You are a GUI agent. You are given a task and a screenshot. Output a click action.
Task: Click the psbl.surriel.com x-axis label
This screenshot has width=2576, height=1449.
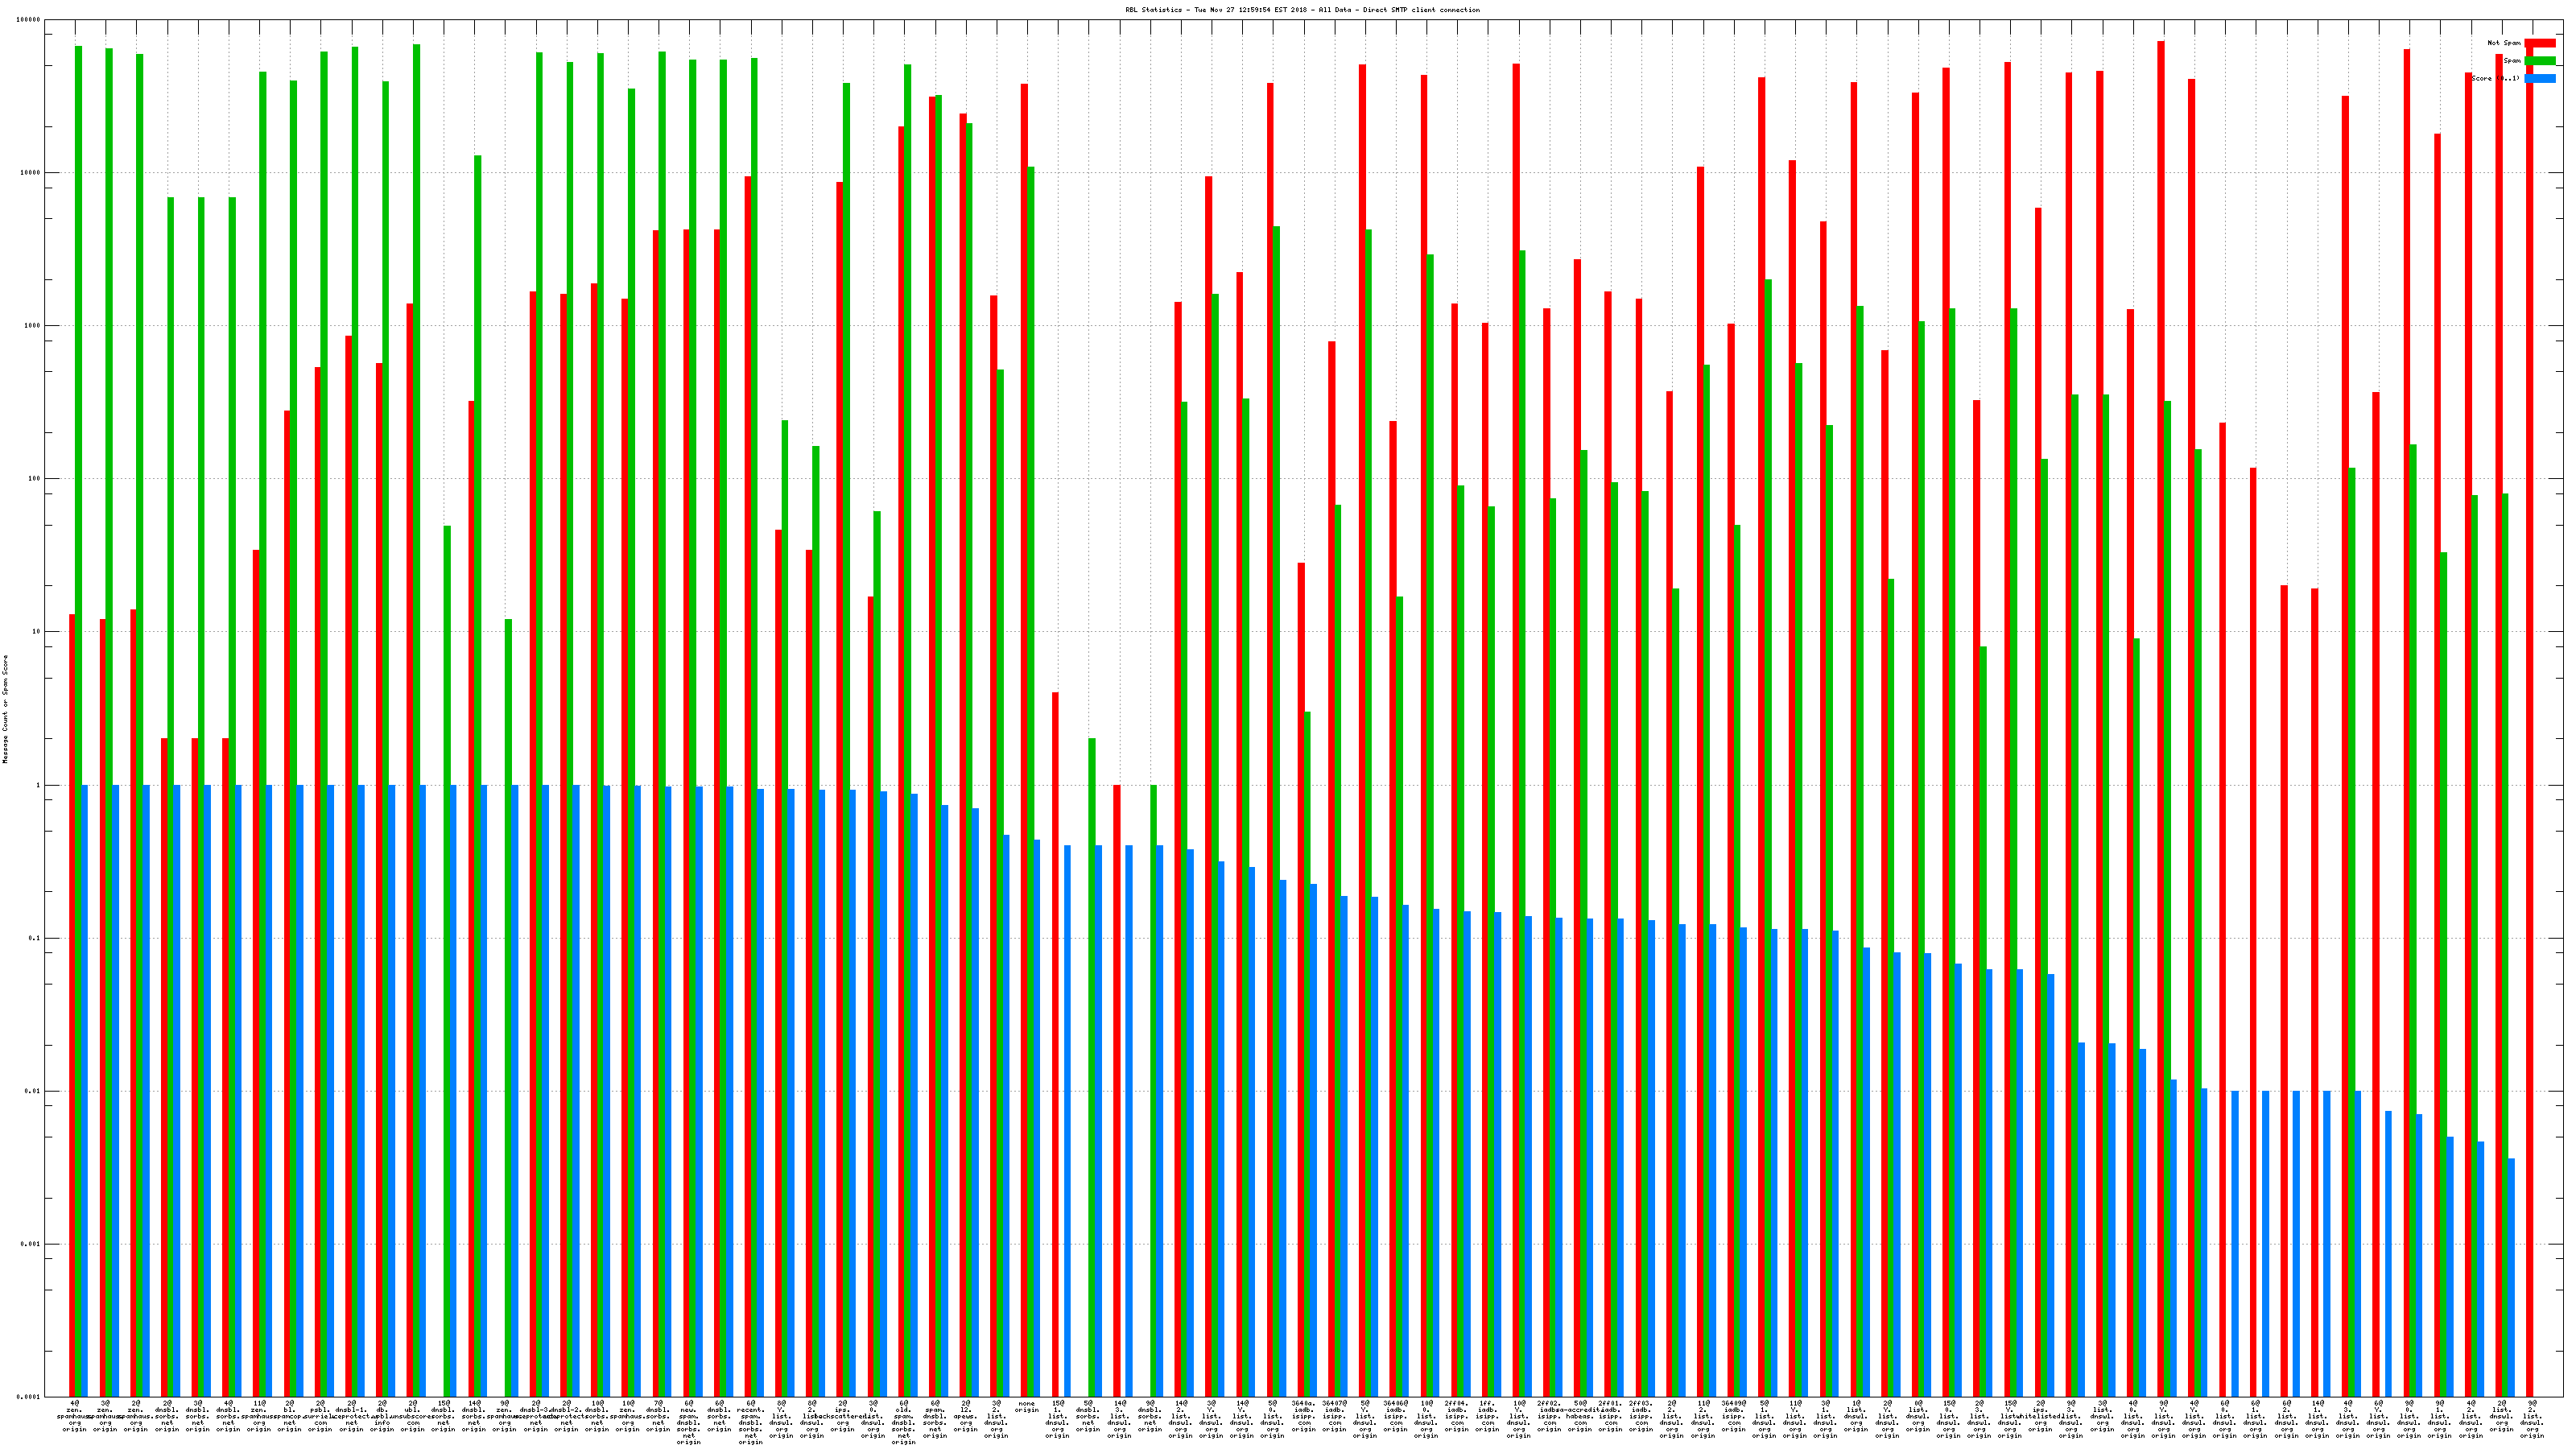point(320,1417)
